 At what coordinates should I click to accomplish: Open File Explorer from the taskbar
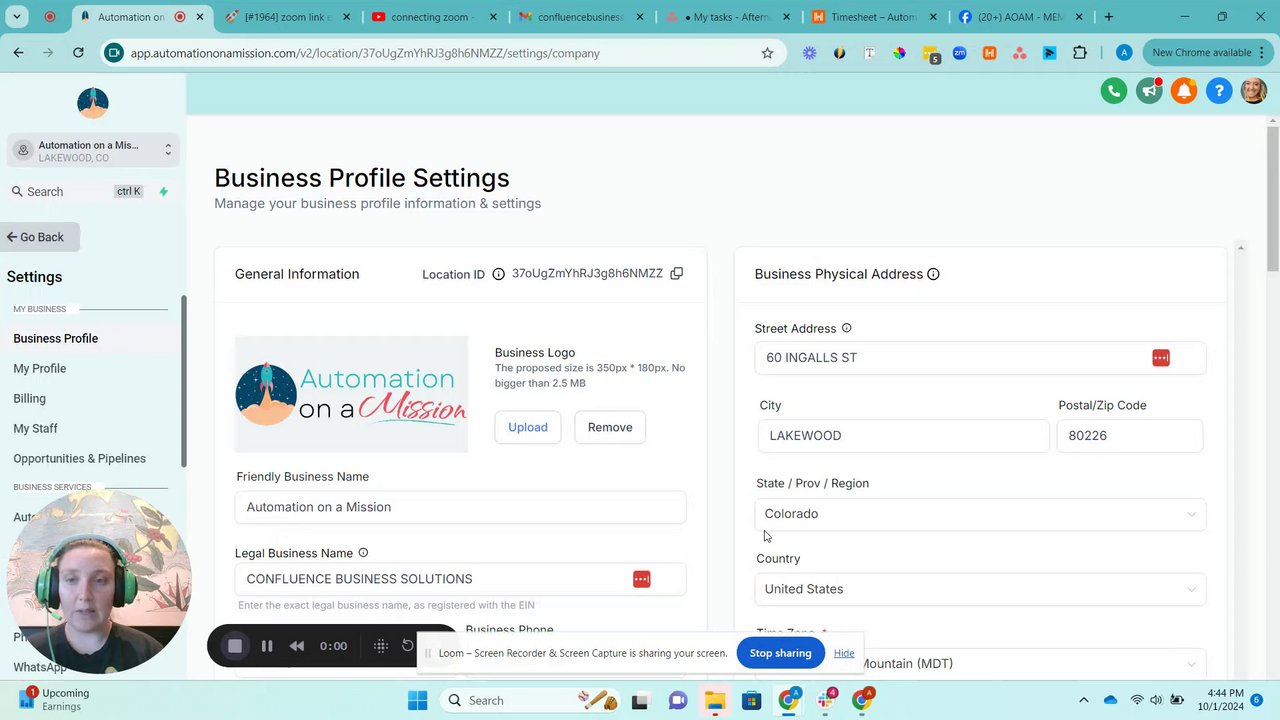click(714, 700)
